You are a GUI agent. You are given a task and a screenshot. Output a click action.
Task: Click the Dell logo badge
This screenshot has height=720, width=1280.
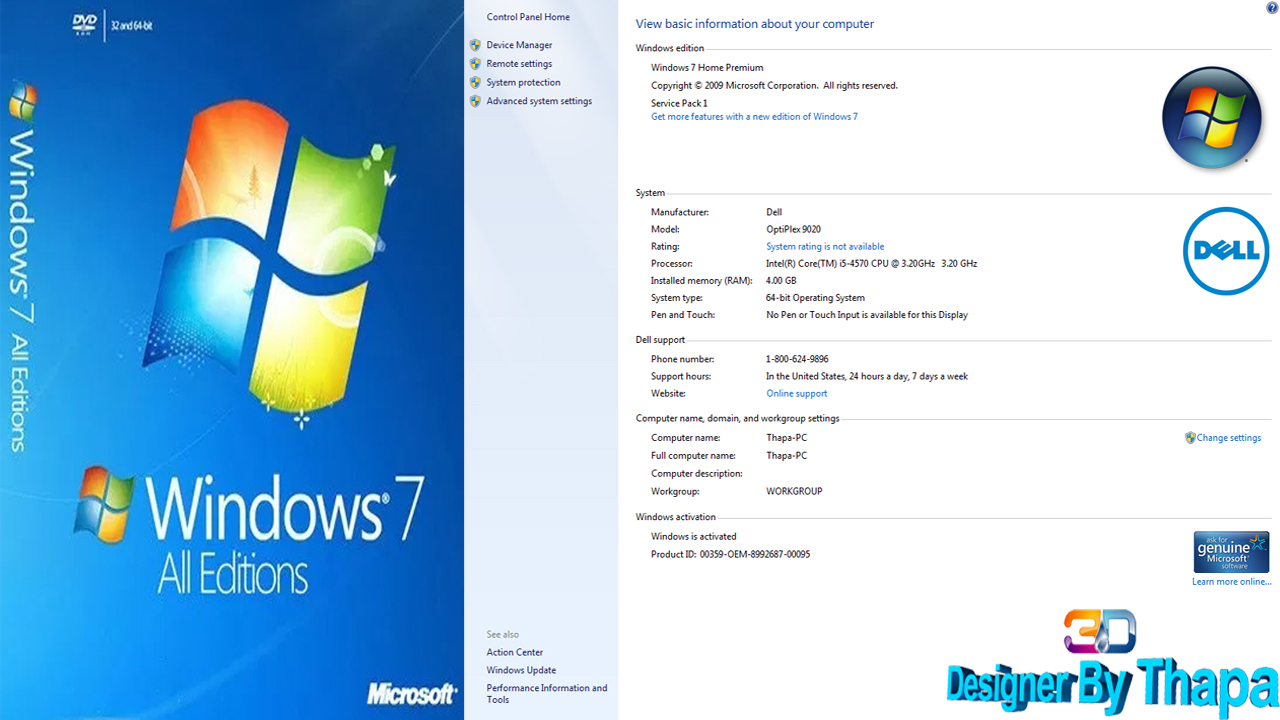1226,251
